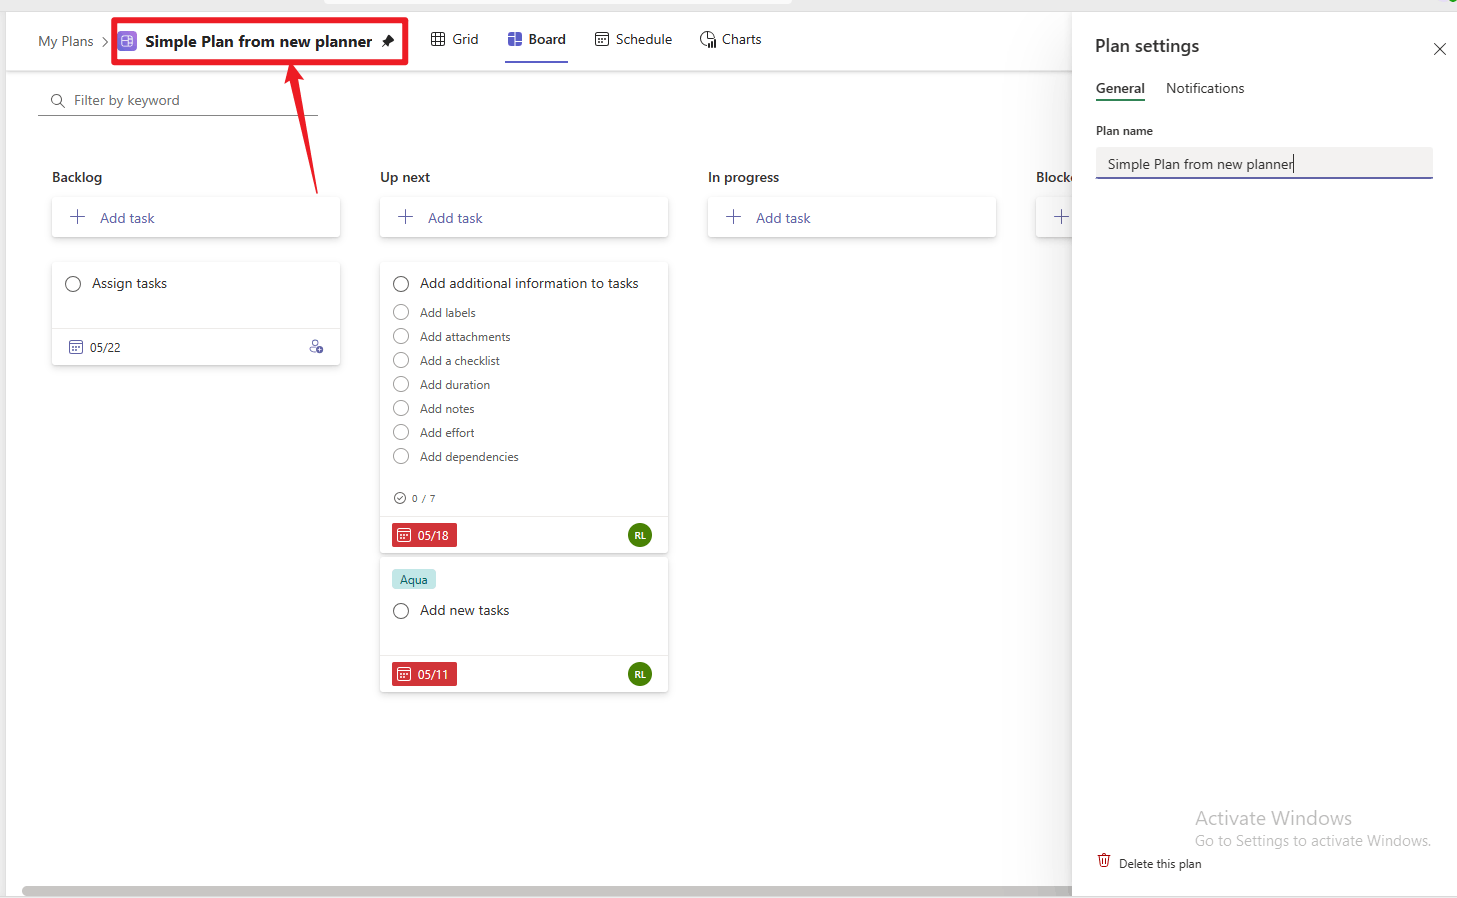Click the plus icon in In progress Add task
The height and width of the screenshot is (898, 1457).
[x=733, y=217]
